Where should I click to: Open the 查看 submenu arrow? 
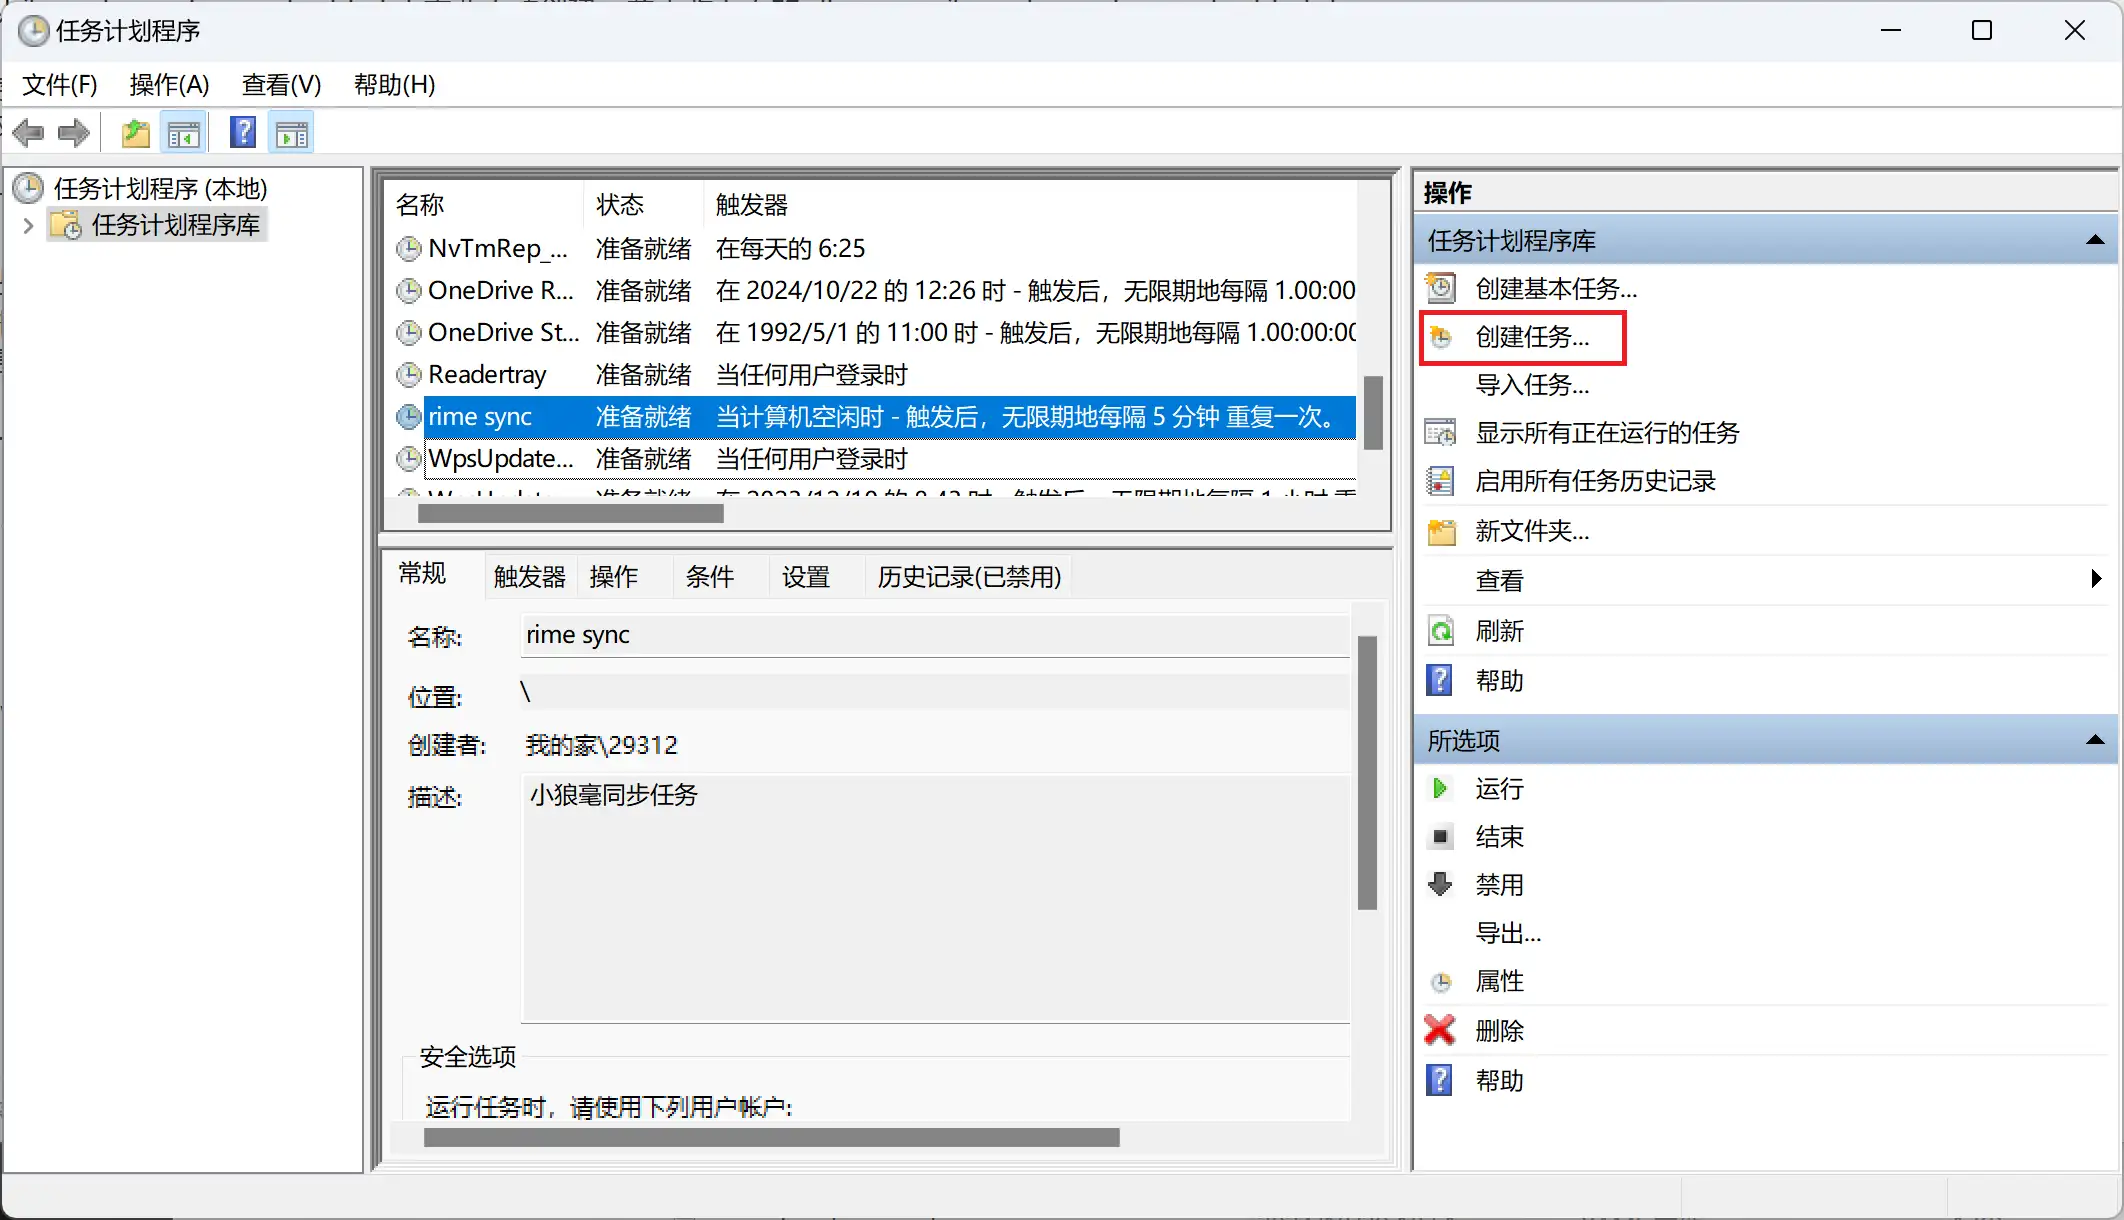point(2098,579)
